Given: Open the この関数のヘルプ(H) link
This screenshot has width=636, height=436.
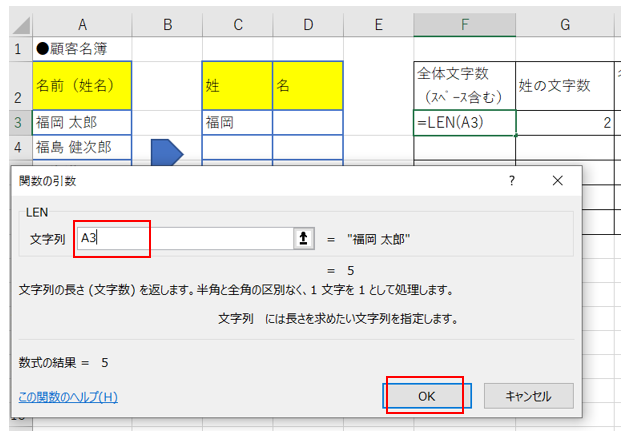Looking at the screenshot, I should point(68,396).
